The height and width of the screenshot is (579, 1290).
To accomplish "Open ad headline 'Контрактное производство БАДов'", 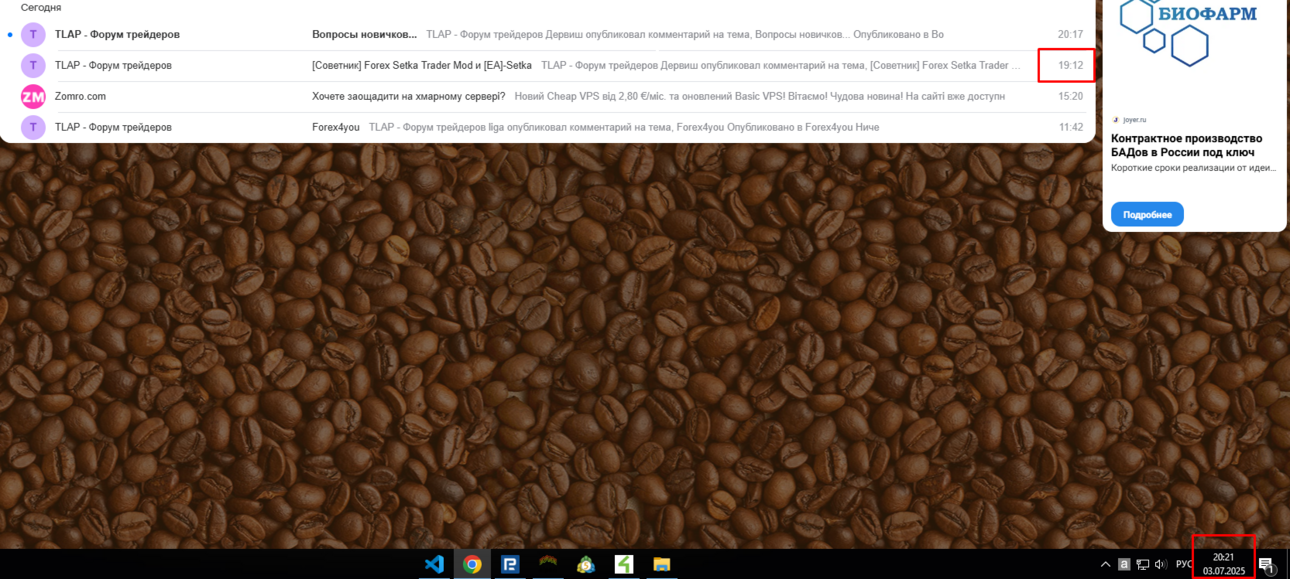I will [x=1187, y=145].
